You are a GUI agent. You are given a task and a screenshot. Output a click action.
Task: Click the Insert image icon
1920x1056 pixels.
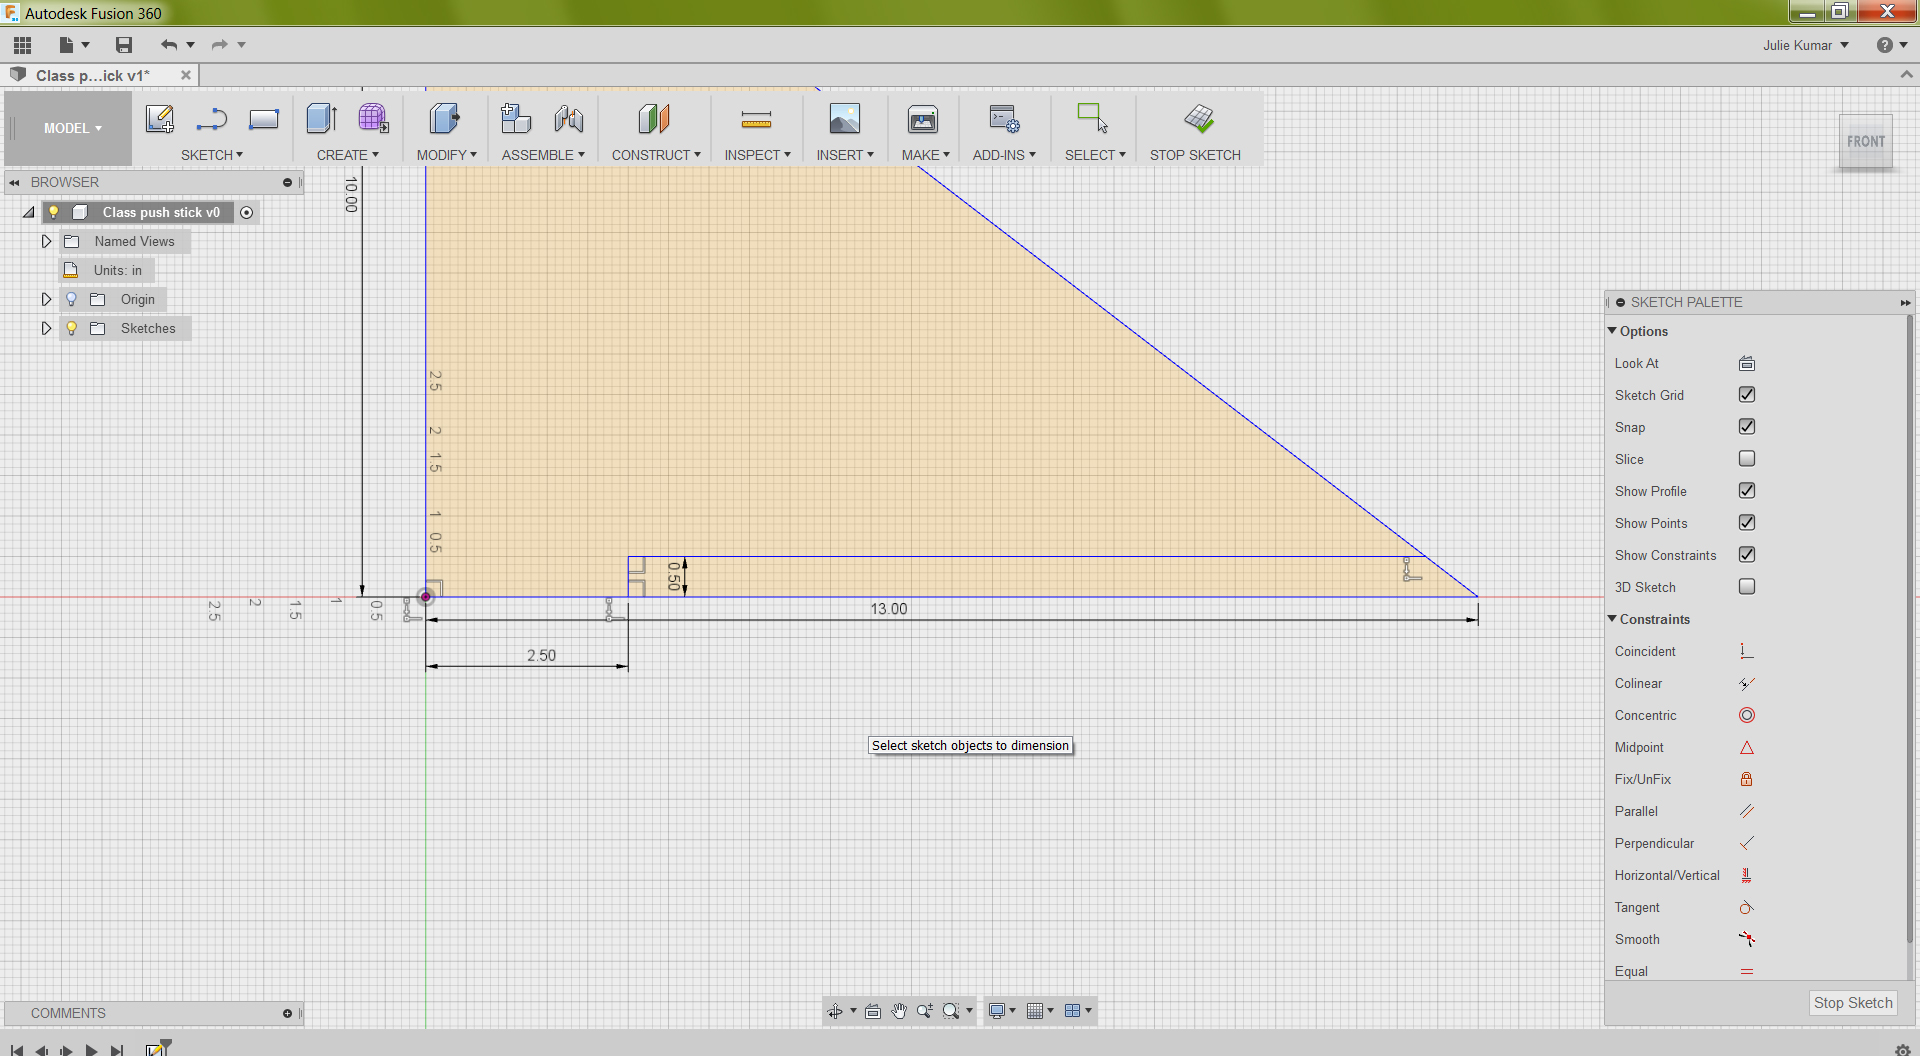(x=845, y=119)
